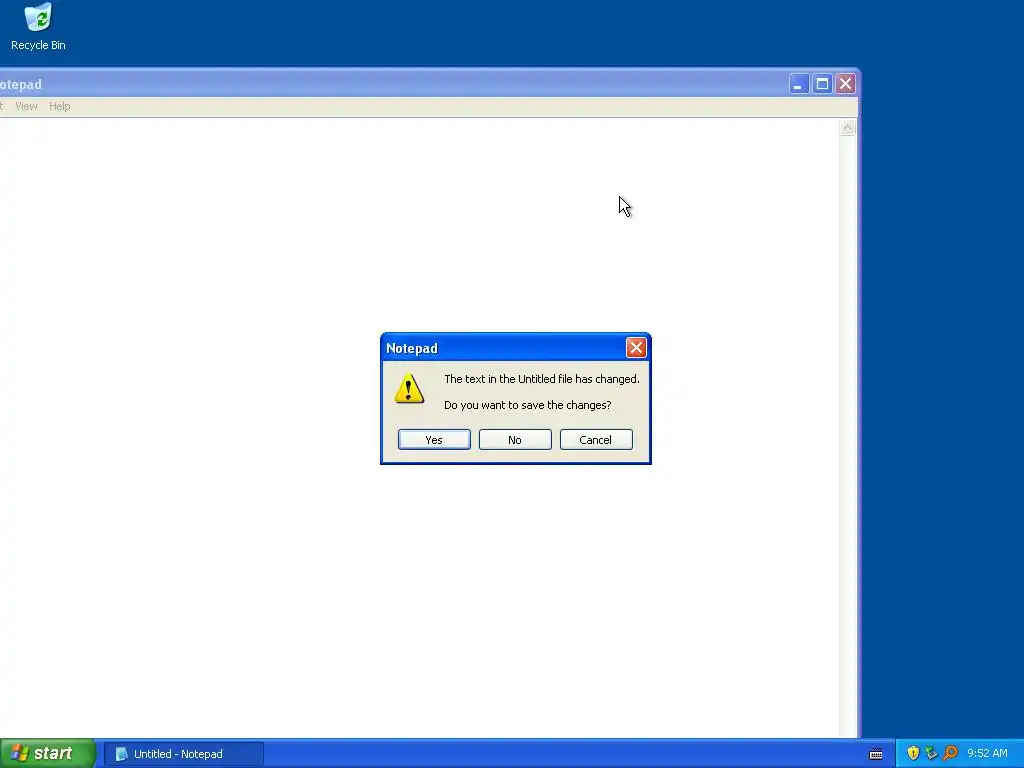Click the network connection tray icon
The height and width of the screenshot is (768, 1024).
[x=931, y=753]
